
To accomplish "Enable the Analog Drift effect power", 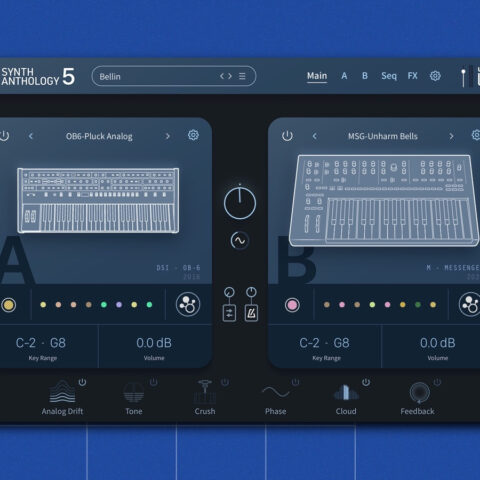I will click(x=82, y=382).
